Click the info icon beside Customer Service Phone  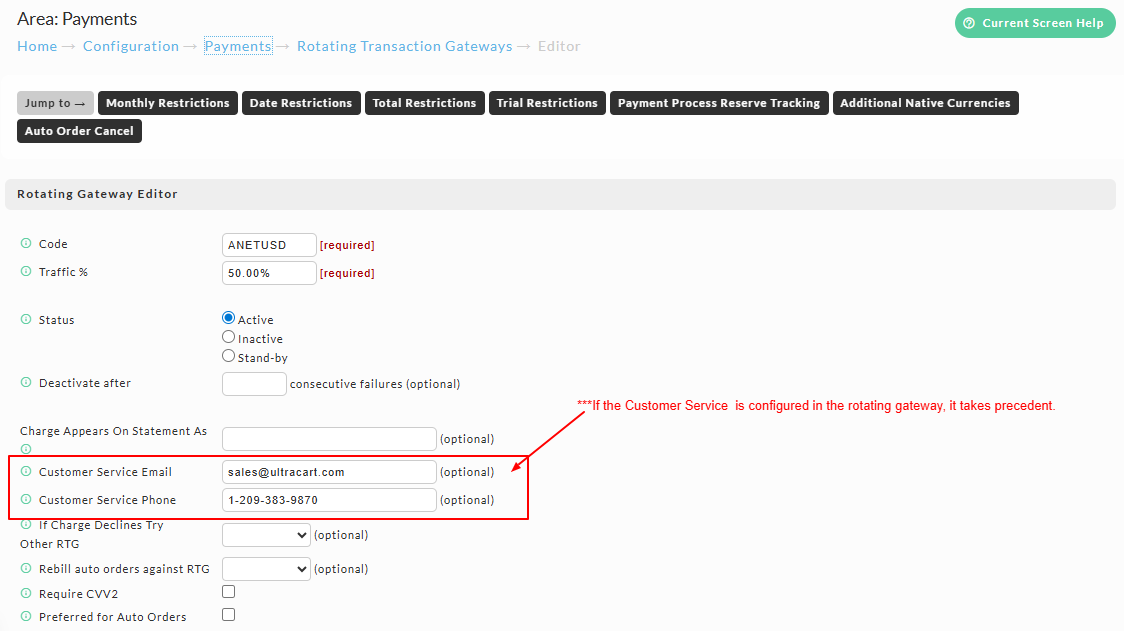[x=26, y=499]
